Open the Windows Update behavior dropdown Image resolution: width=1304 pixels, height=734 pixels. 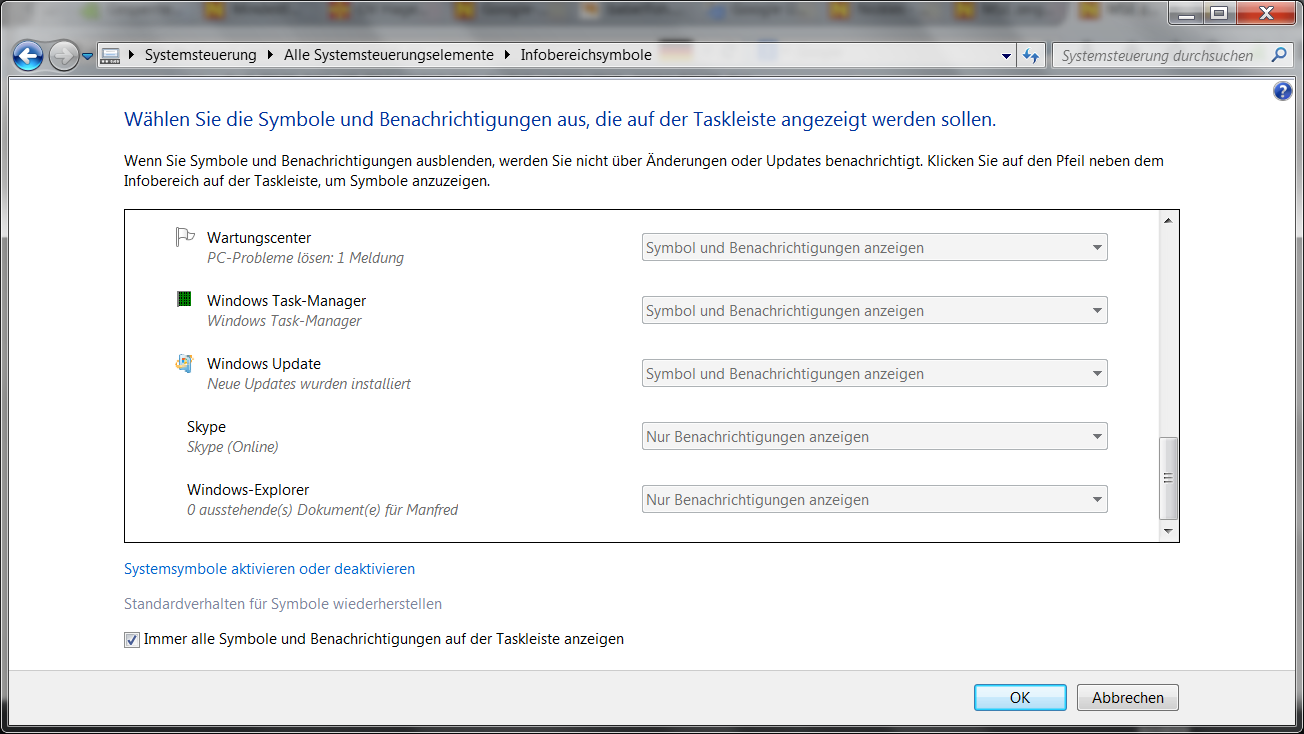(x=874, y=373)
